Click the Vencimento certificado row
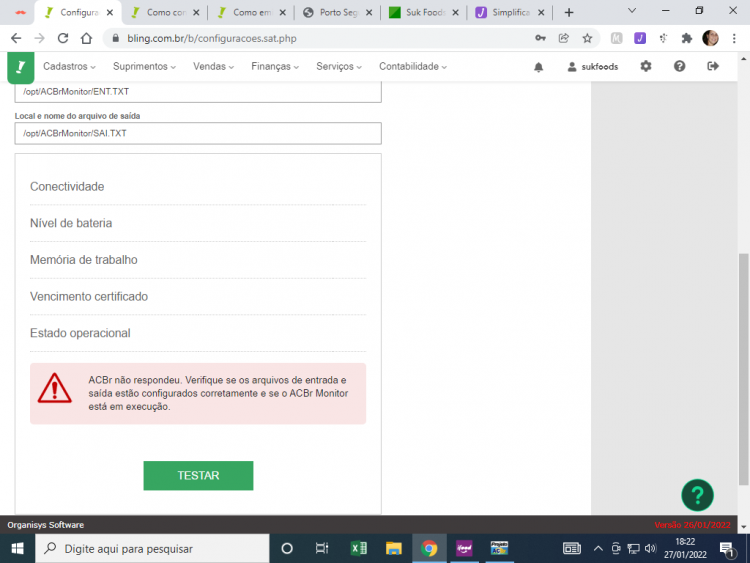Viewport: 750px width, 563px height. click(x=198, y=297)
